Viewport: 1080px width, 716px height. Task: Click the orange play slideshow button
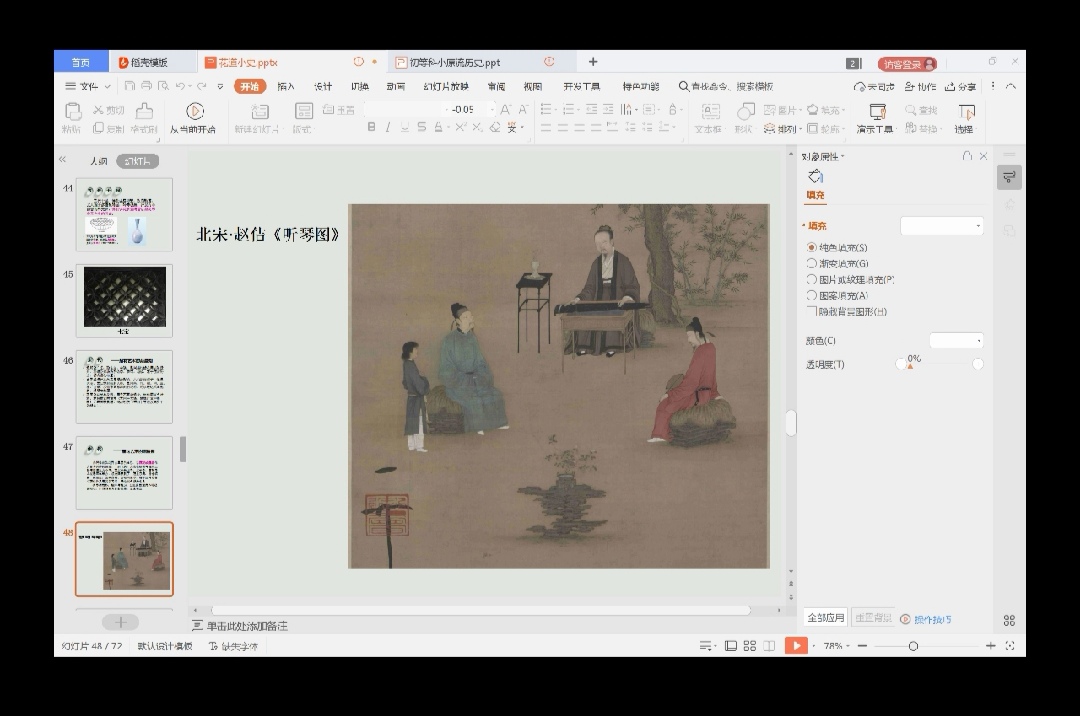796,646
